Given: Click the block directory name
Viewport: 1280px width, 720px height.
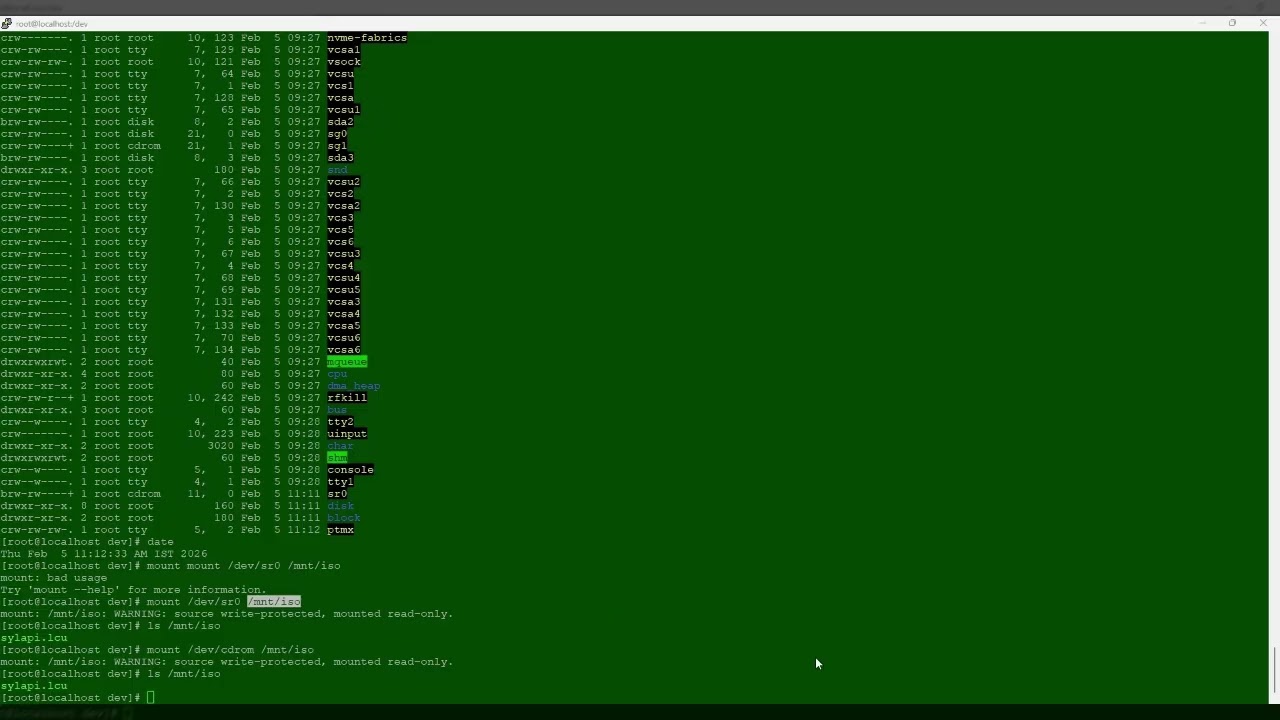Looking at the screenshot, I should pos(344,518).
